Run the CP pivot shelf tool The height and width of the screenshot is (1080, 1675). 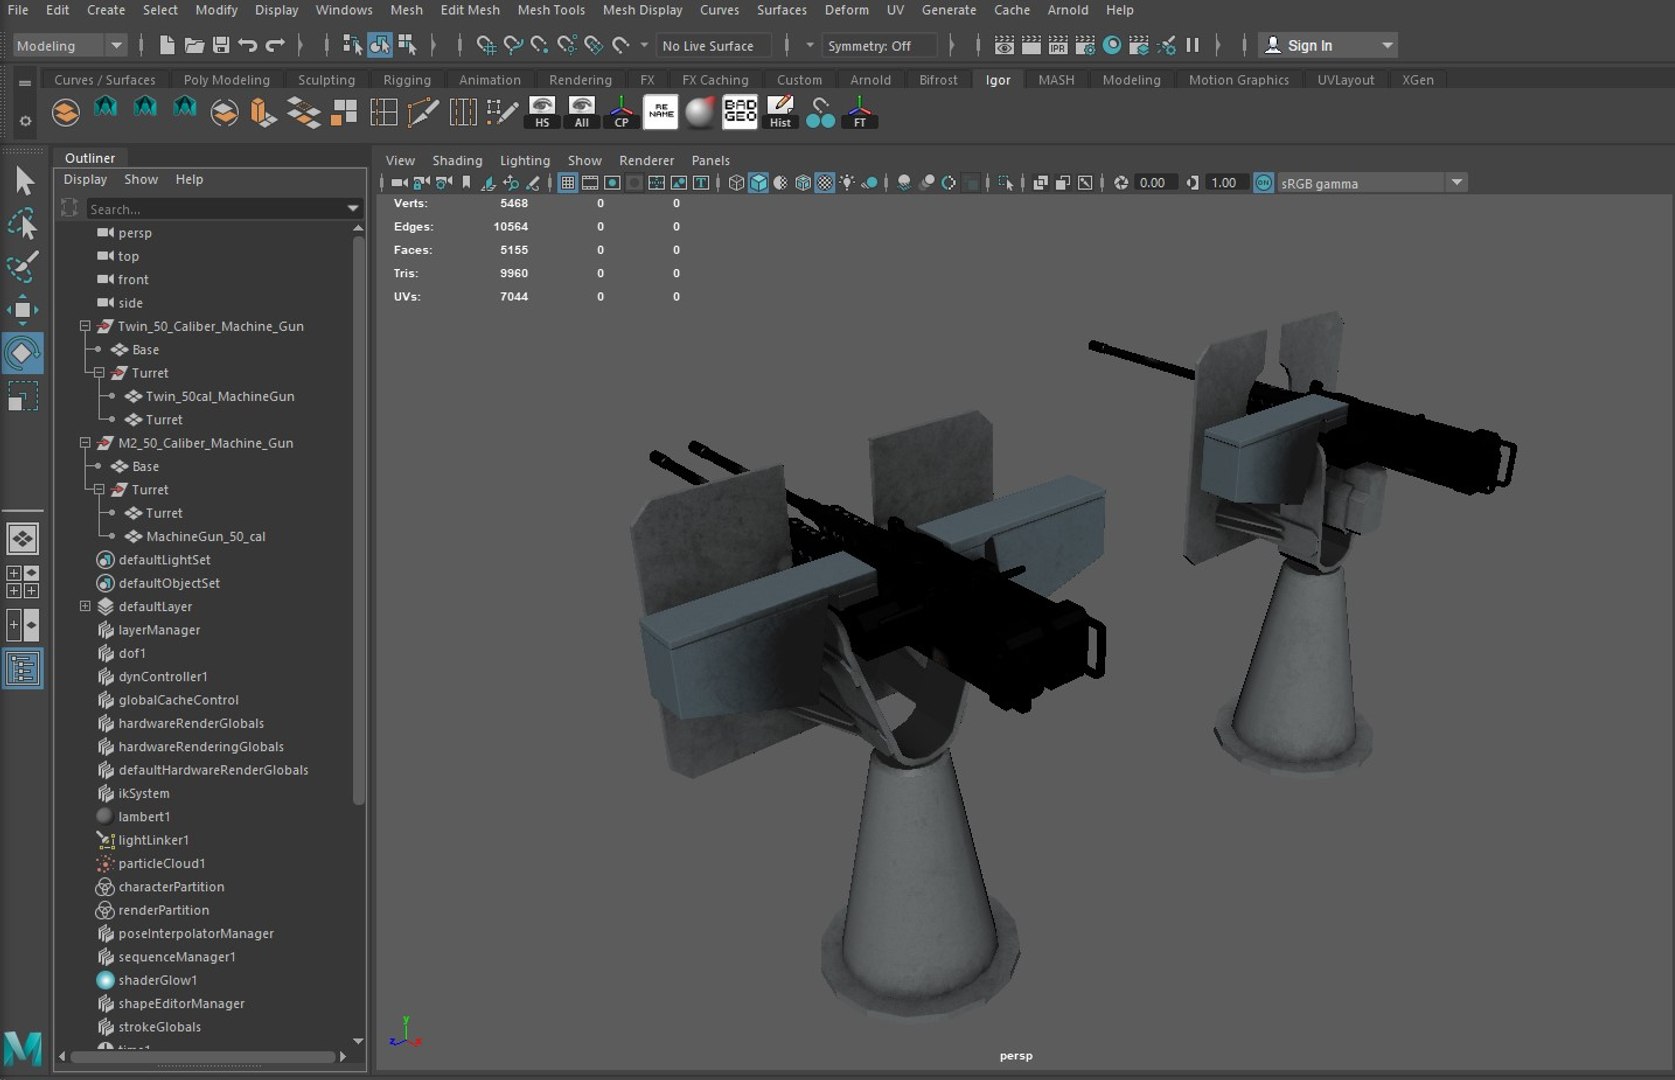click(621, 112)
